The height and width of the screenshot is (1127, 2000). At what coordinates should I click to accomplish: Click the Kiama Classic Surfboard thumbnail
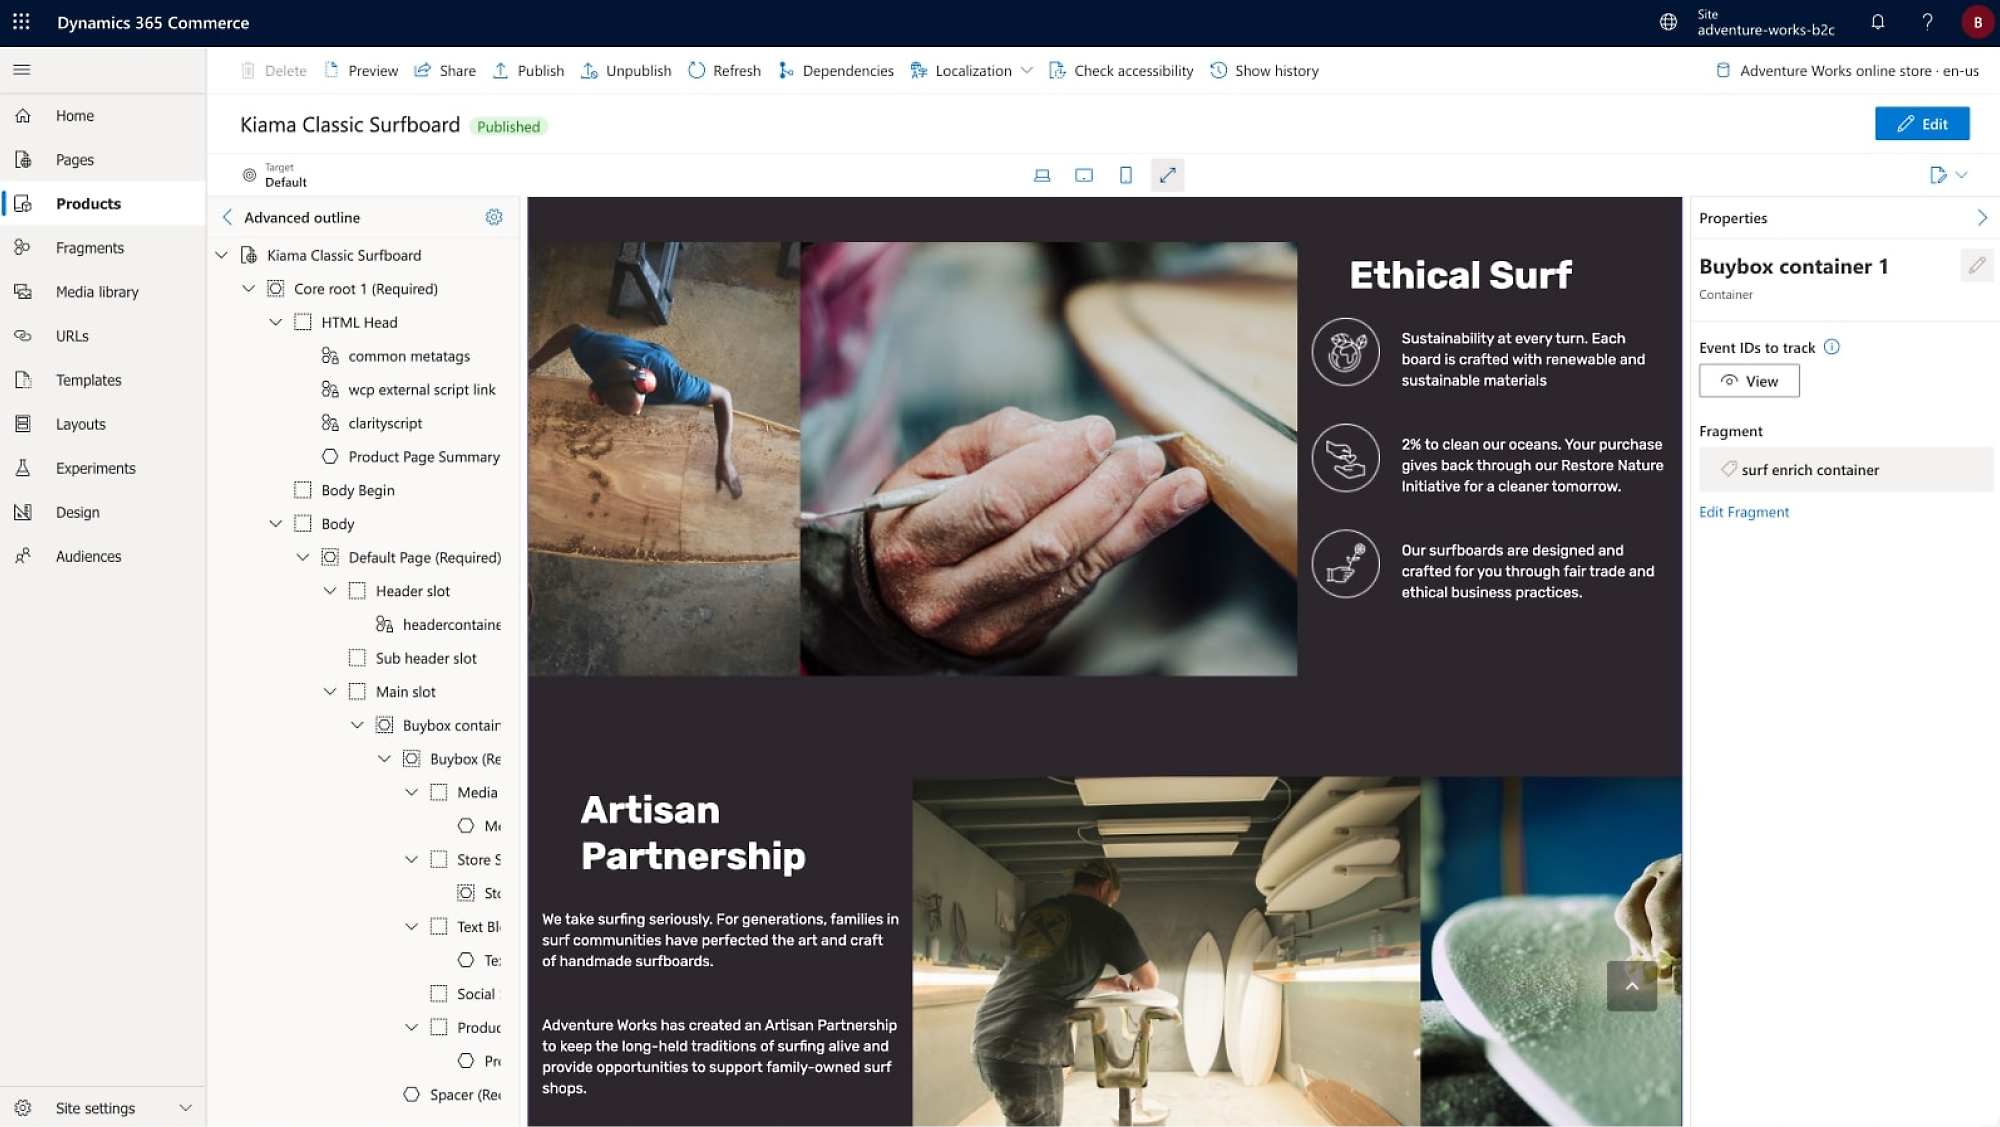(x=251, y=254)
